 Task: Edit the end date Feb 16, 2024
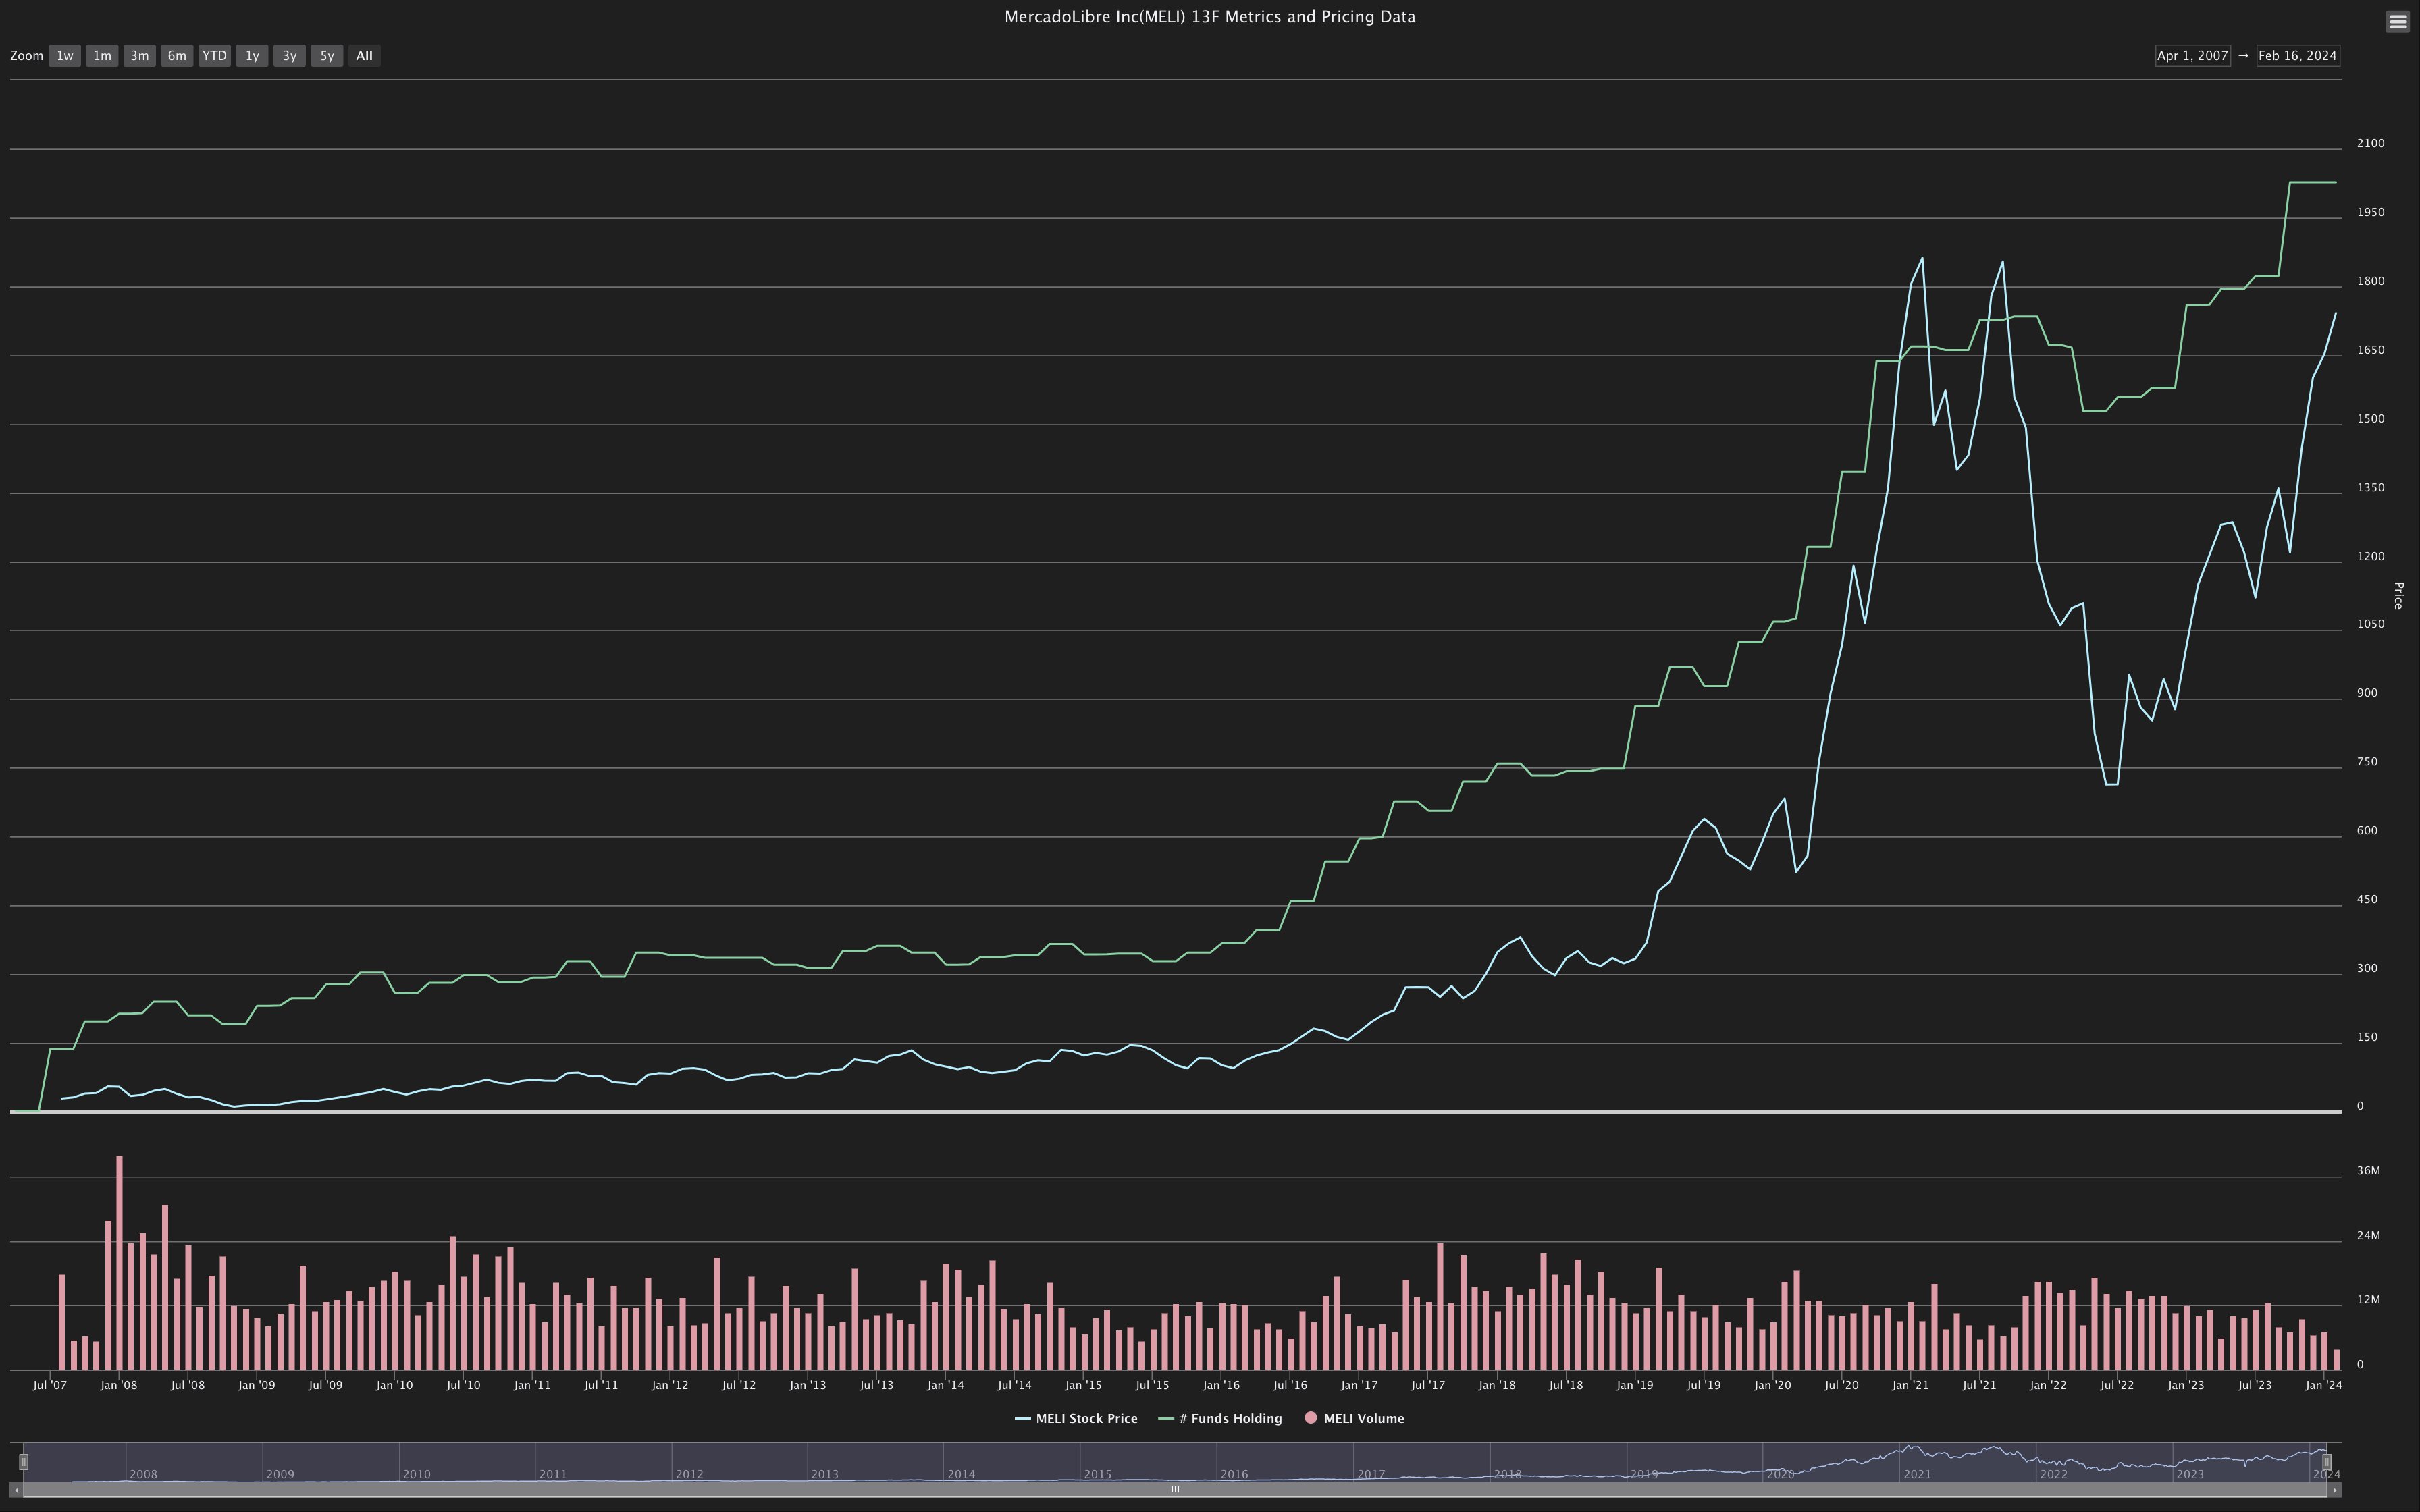[2298, 56]
